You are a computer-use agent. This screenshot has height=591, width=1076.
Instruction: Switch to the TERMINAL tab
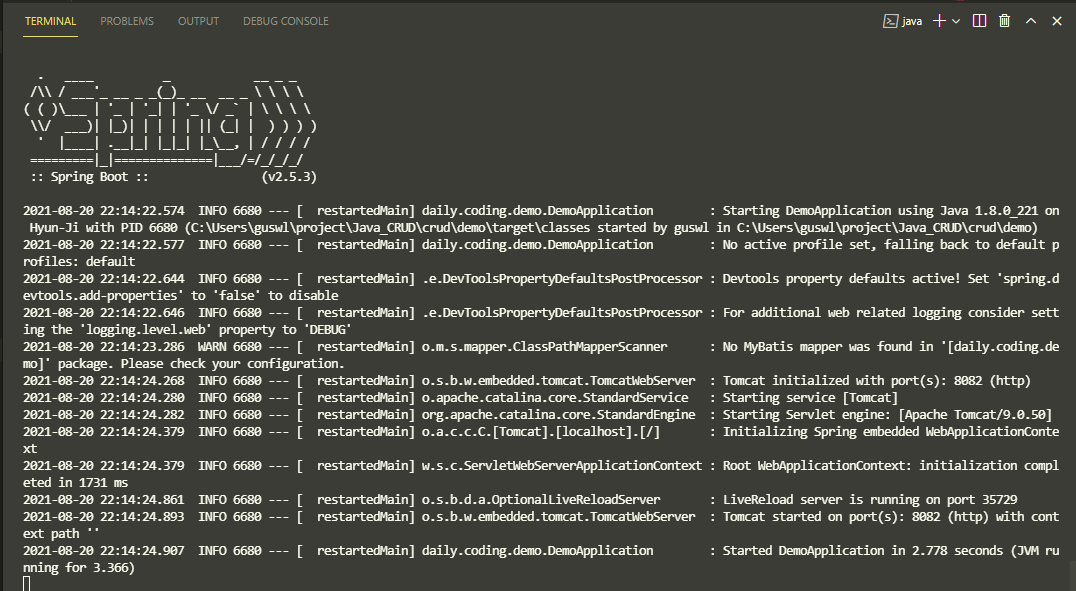(x=50, y=21)
